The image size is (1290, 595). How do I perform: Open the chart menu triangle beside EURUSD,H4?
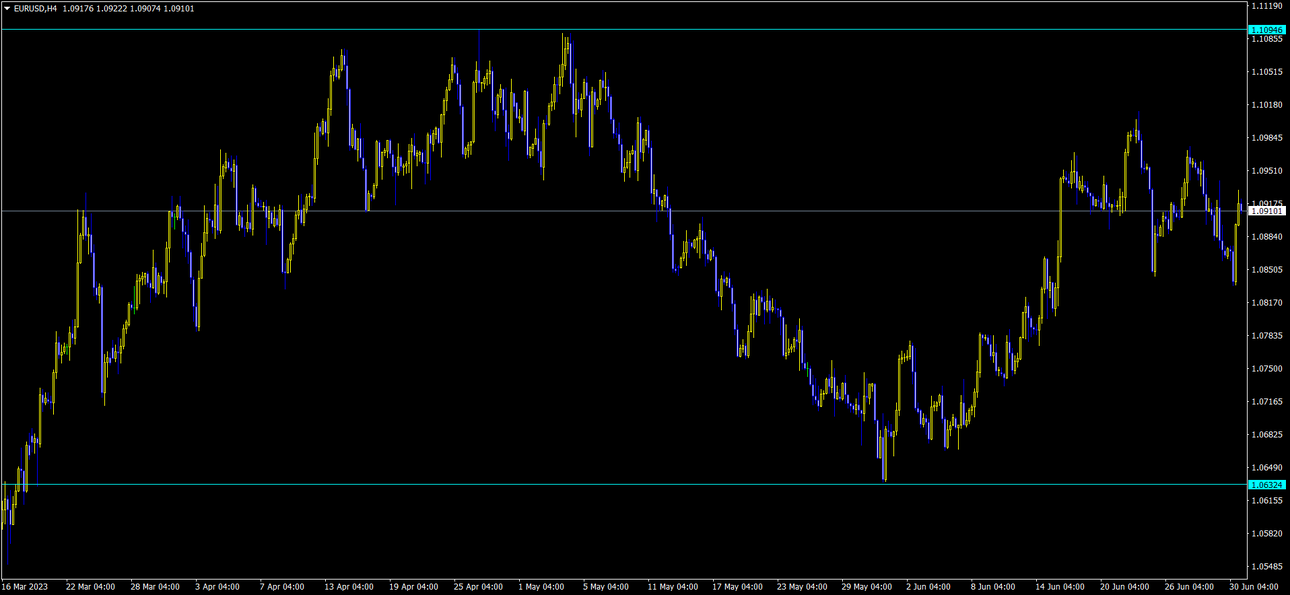pyautogui.click(x=7, y=8)
